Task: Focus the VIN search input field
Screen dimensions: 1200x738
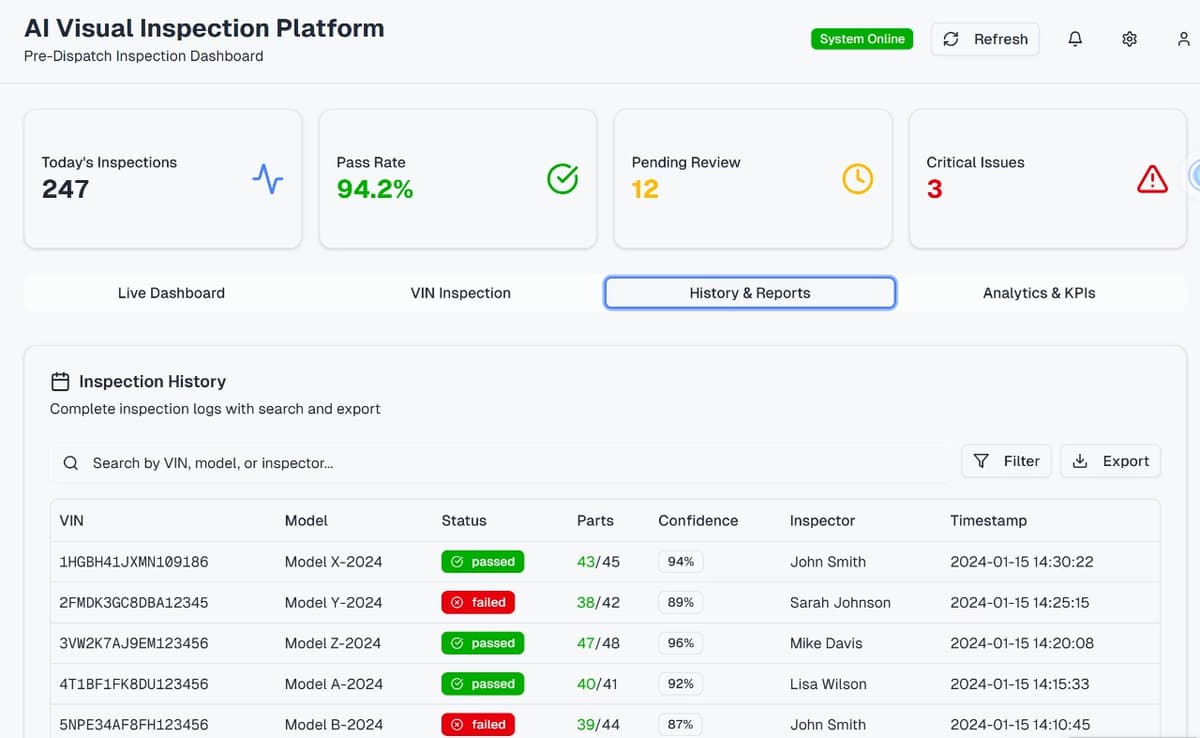Action: [x=500, y=463]
